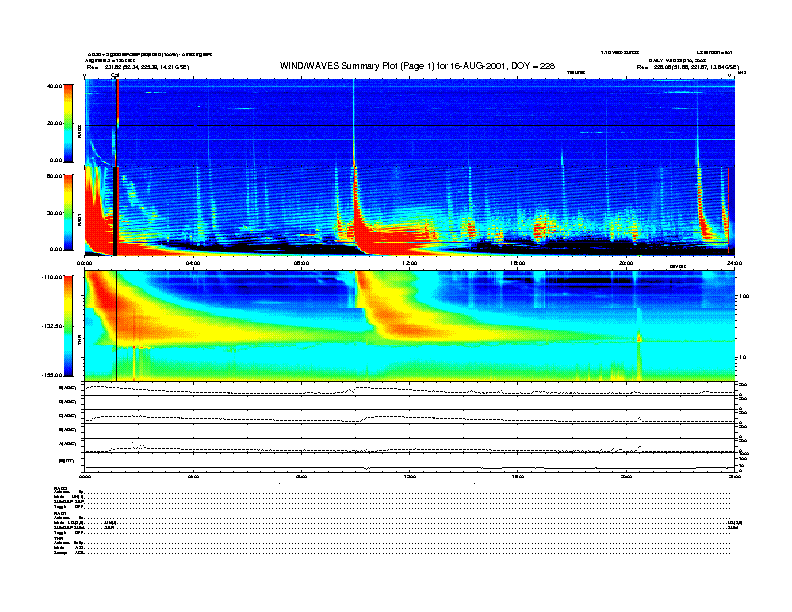The width and height of the screenshot is (792, 612).
Task: Click the vertical TNR axis label
Action: [79, 342]
